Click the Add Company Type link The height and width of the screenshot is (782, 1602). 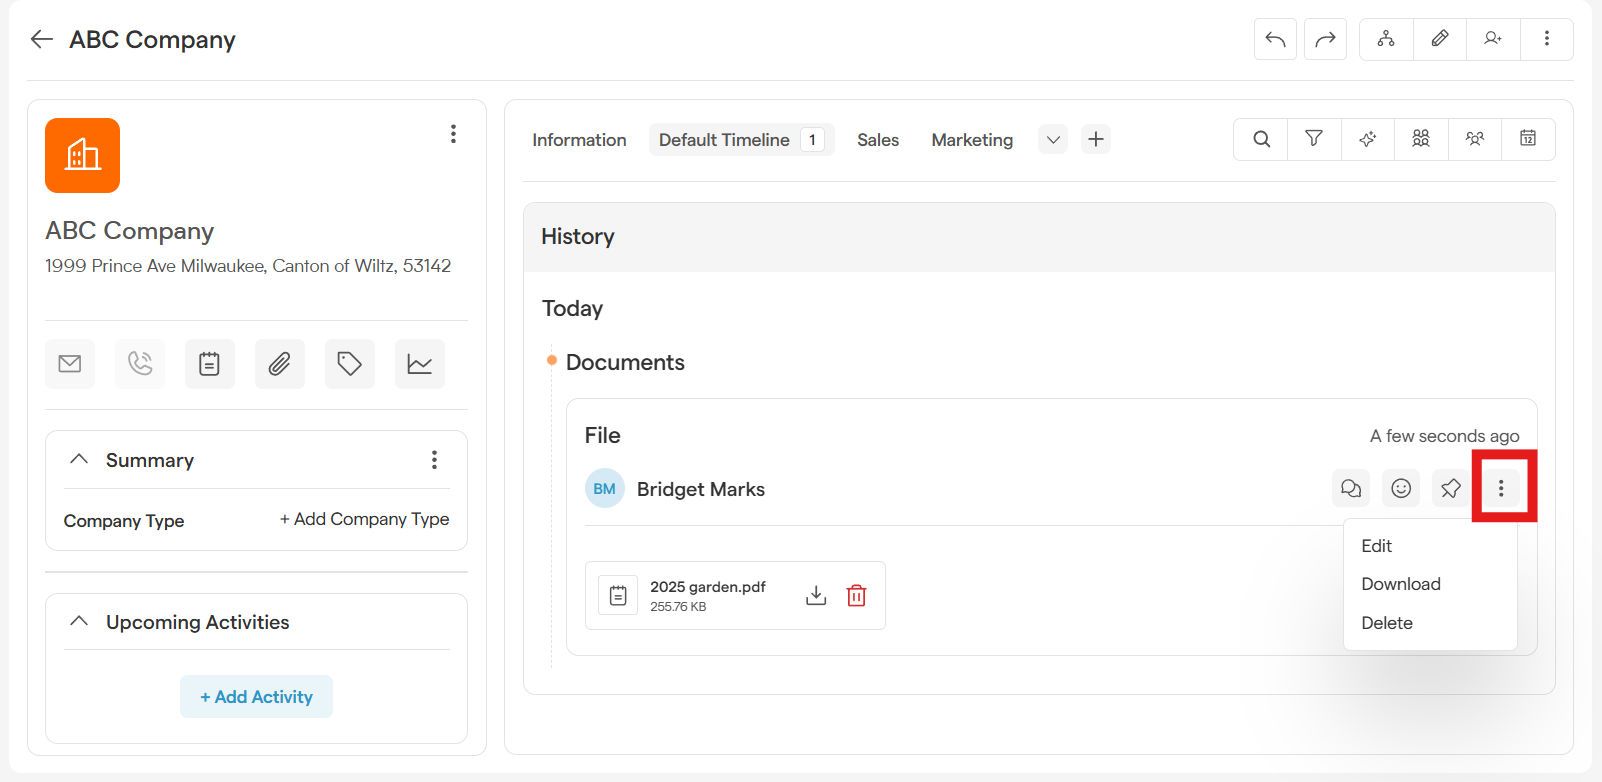point(364,519)
